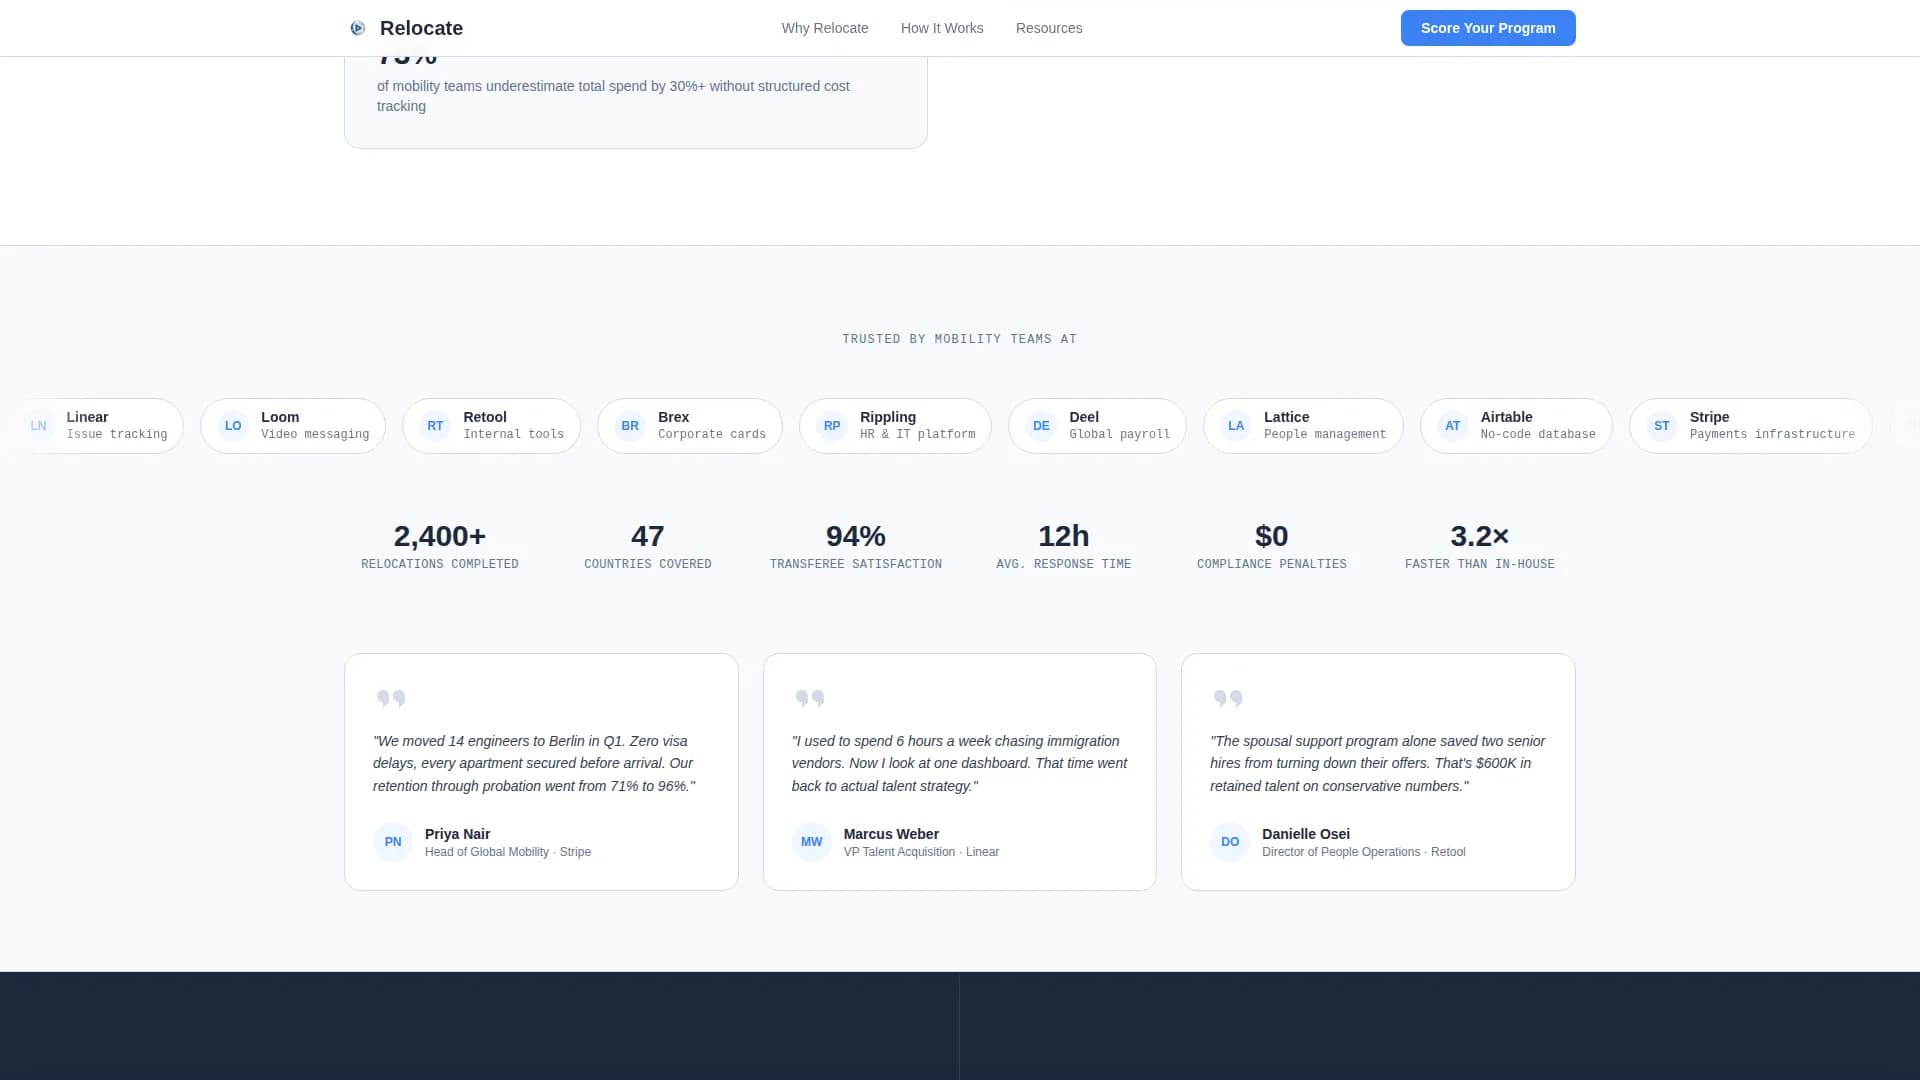The width and height of the screenshot is (1920, 1080).
Task: Click the Rippling company name
Action: (x=888, y=417)
